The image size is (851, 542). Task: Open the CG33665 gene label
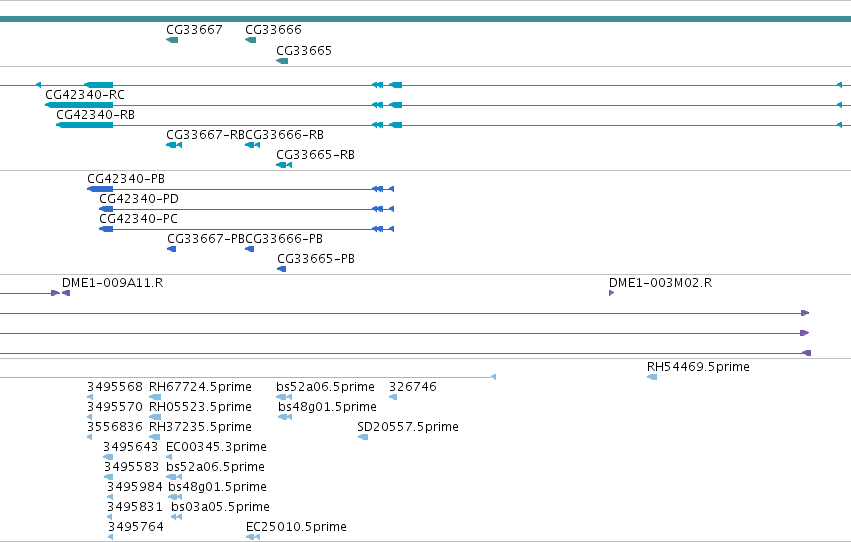pos(304,51)
